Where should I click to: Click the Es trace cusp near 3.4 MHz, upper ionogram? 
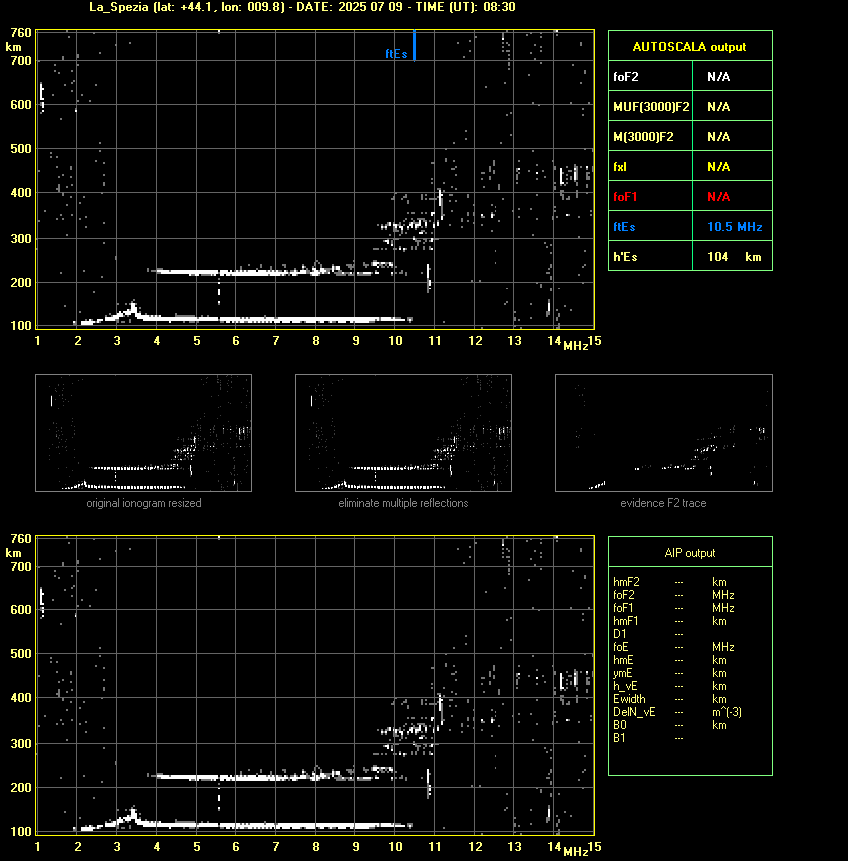(x=133, y=308)
